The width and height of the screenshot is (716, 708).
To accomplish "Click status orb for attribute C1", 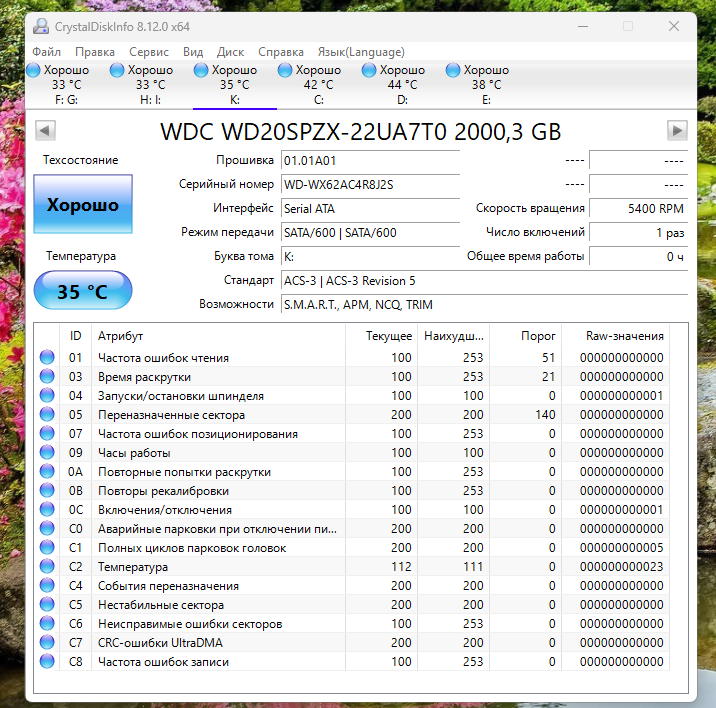I will 47,547.
